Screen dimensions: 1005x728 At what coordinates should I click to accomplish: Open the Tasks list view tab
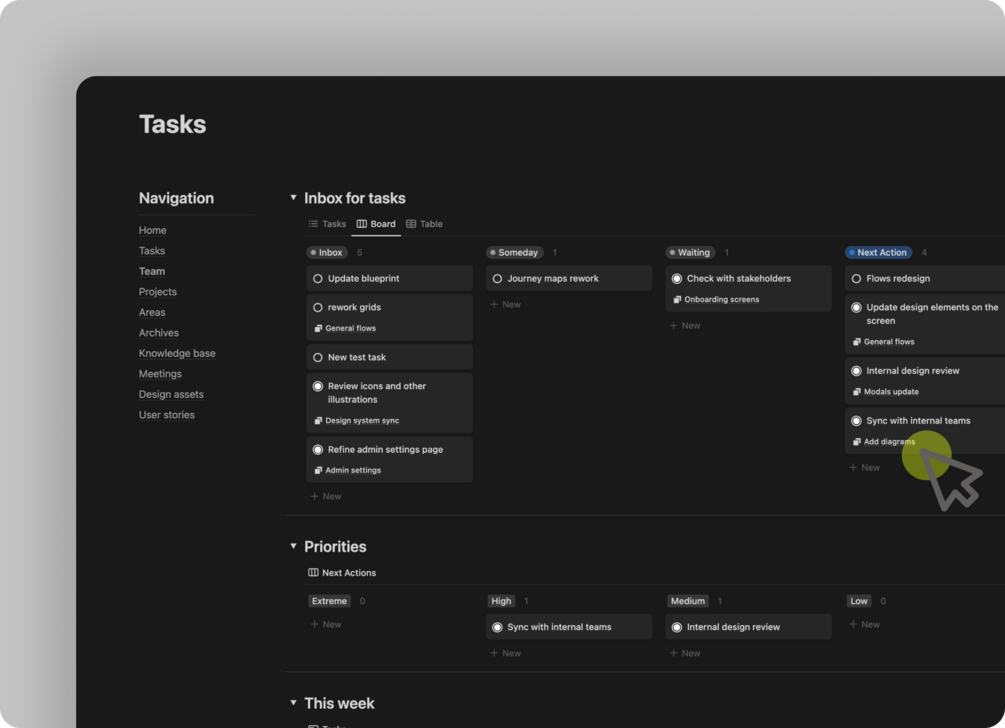327,224
